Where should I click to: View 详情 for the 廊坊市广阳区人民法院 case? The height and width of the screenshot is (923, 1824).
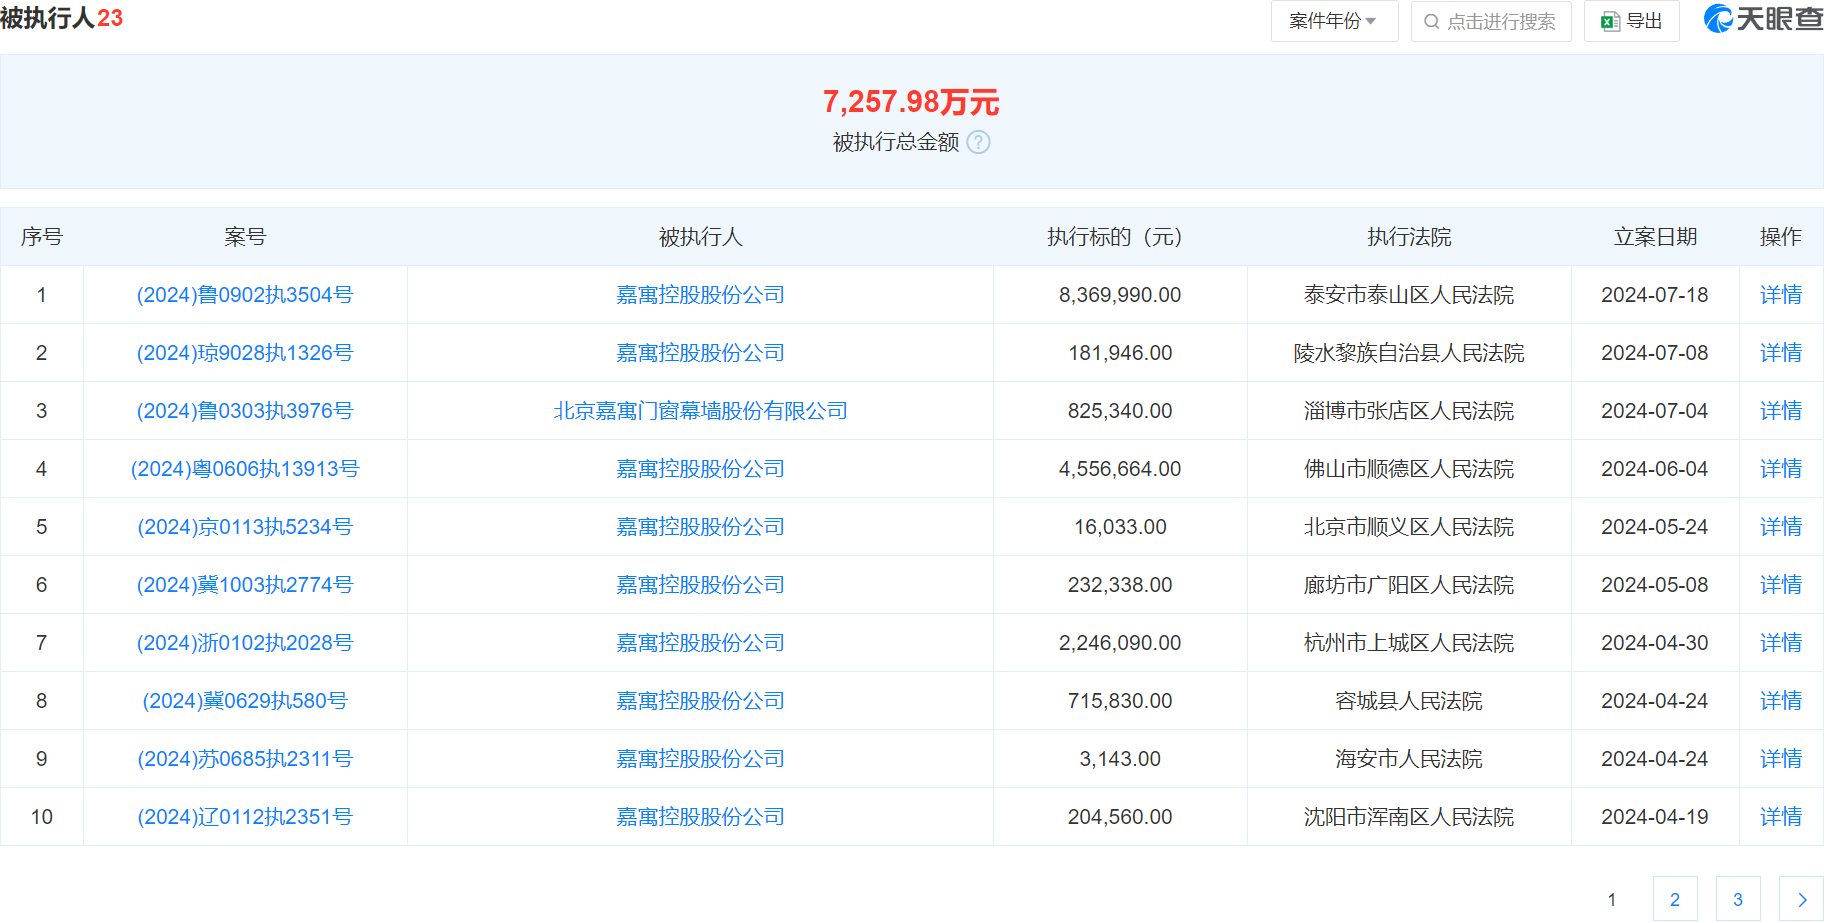[1781, 585]
